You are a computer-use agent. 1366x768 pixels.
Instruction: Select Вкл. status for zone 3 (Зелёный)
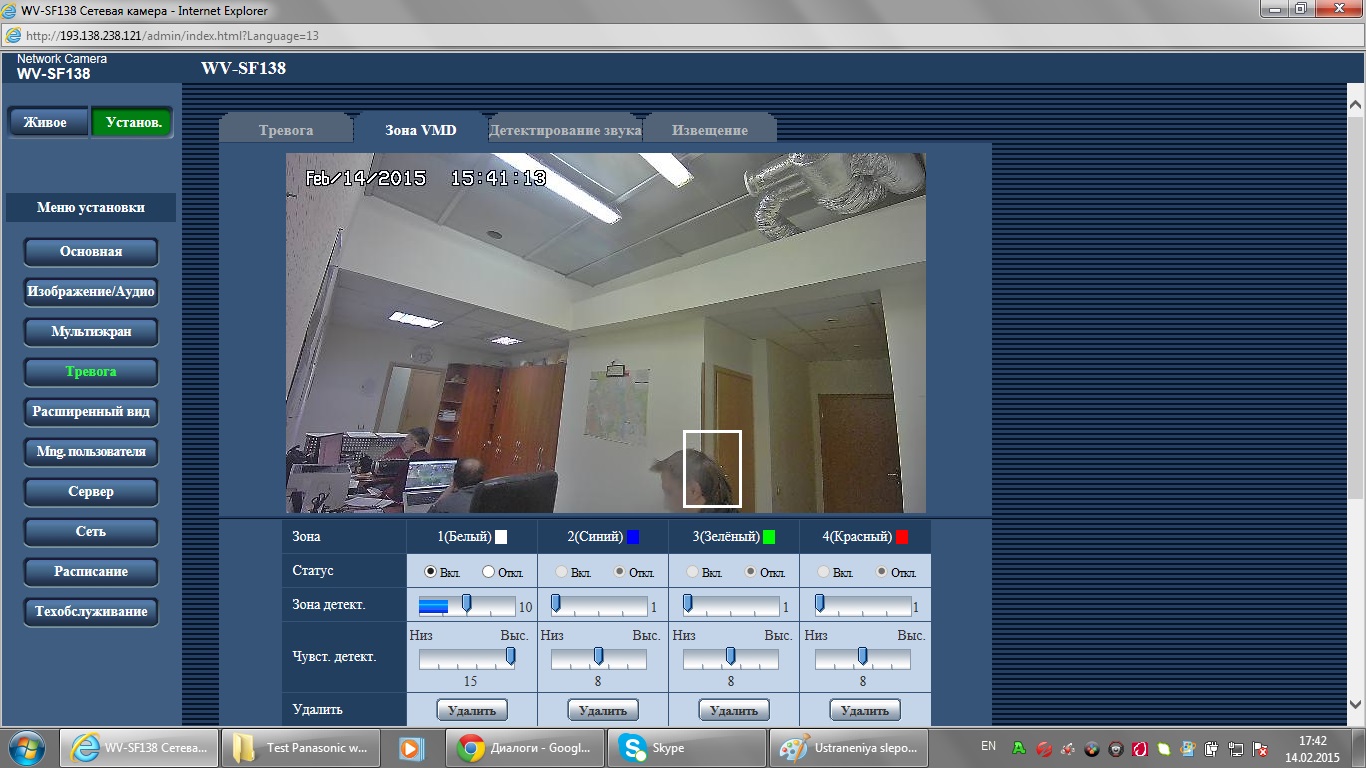click(x=692, y=572)
